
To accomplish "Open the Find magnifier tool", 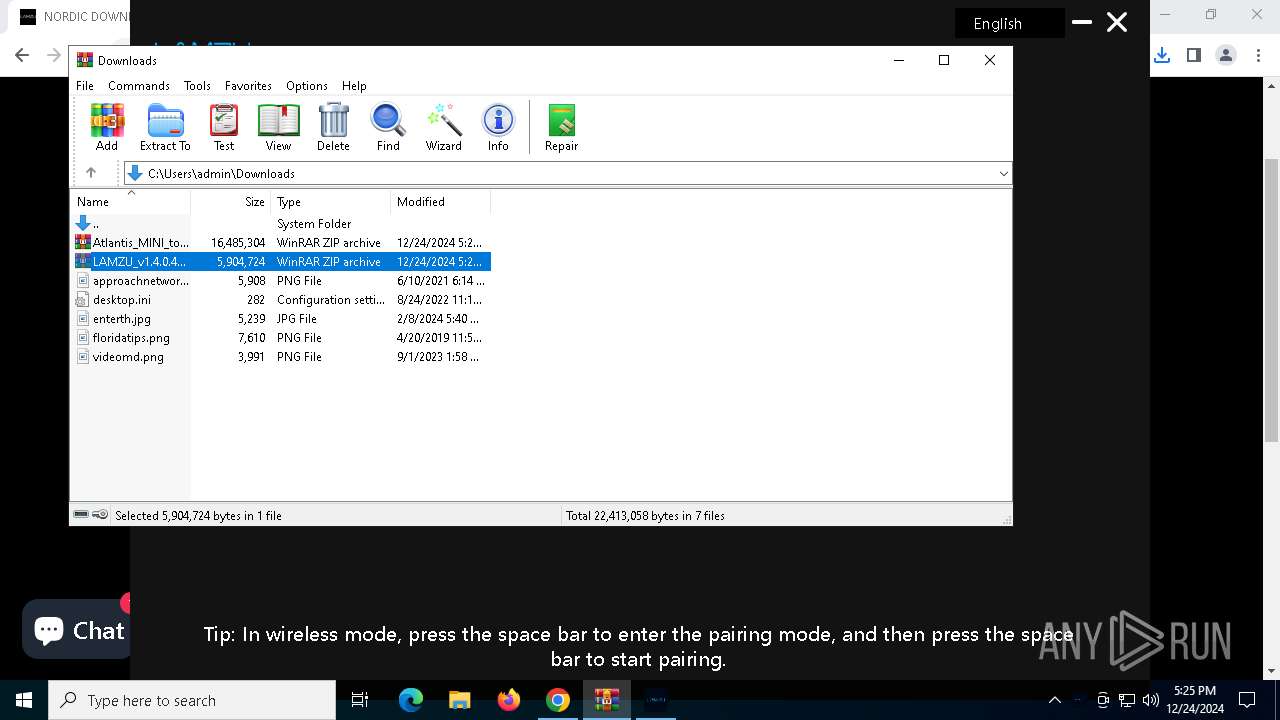I will pyautogui.click(x=388, y=127).
